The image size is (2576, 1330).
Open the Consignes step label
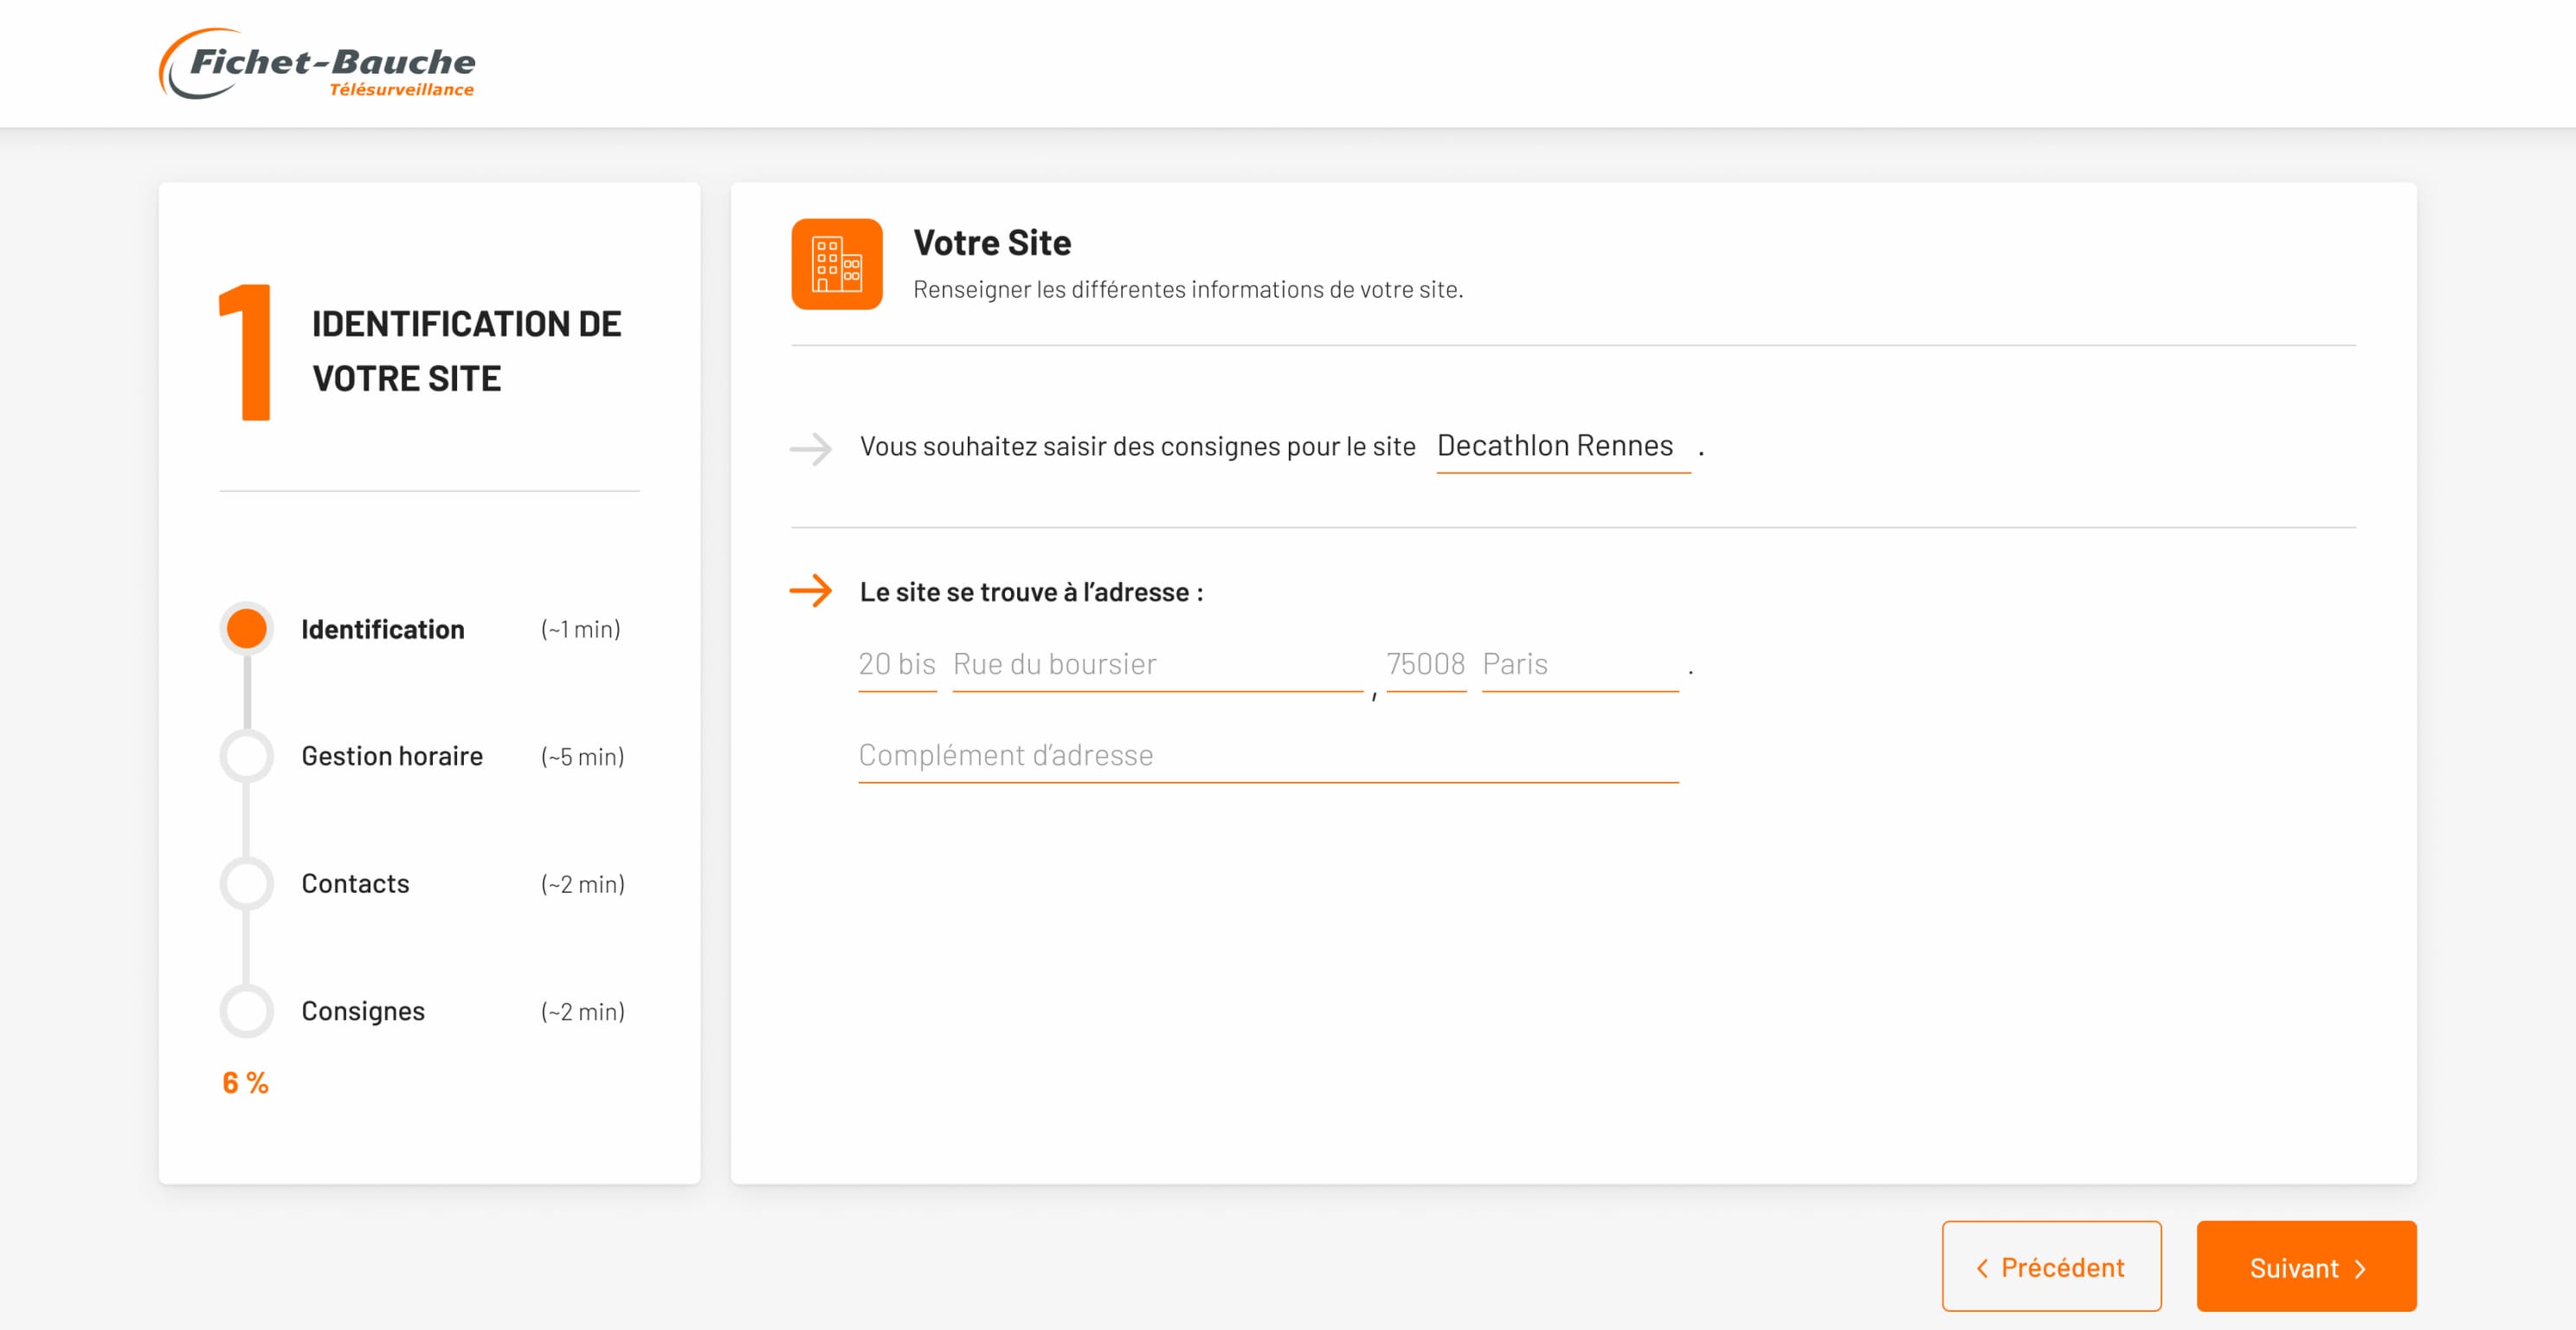click(363, 1011)
